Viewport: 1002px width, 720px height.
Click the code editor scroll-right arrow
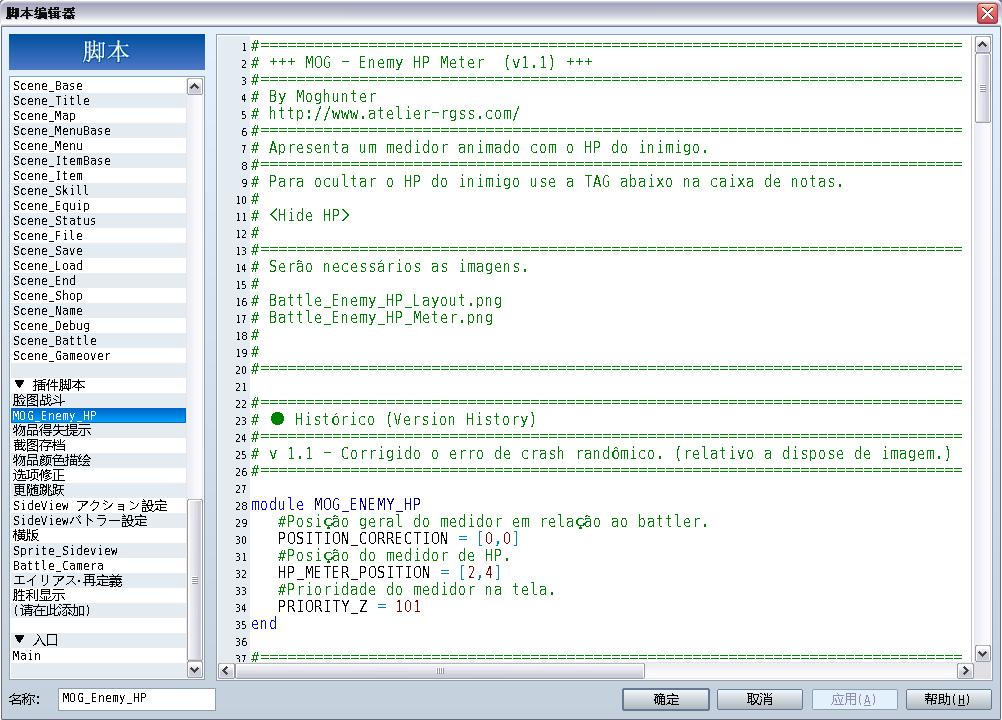click(x=965, y=671)
